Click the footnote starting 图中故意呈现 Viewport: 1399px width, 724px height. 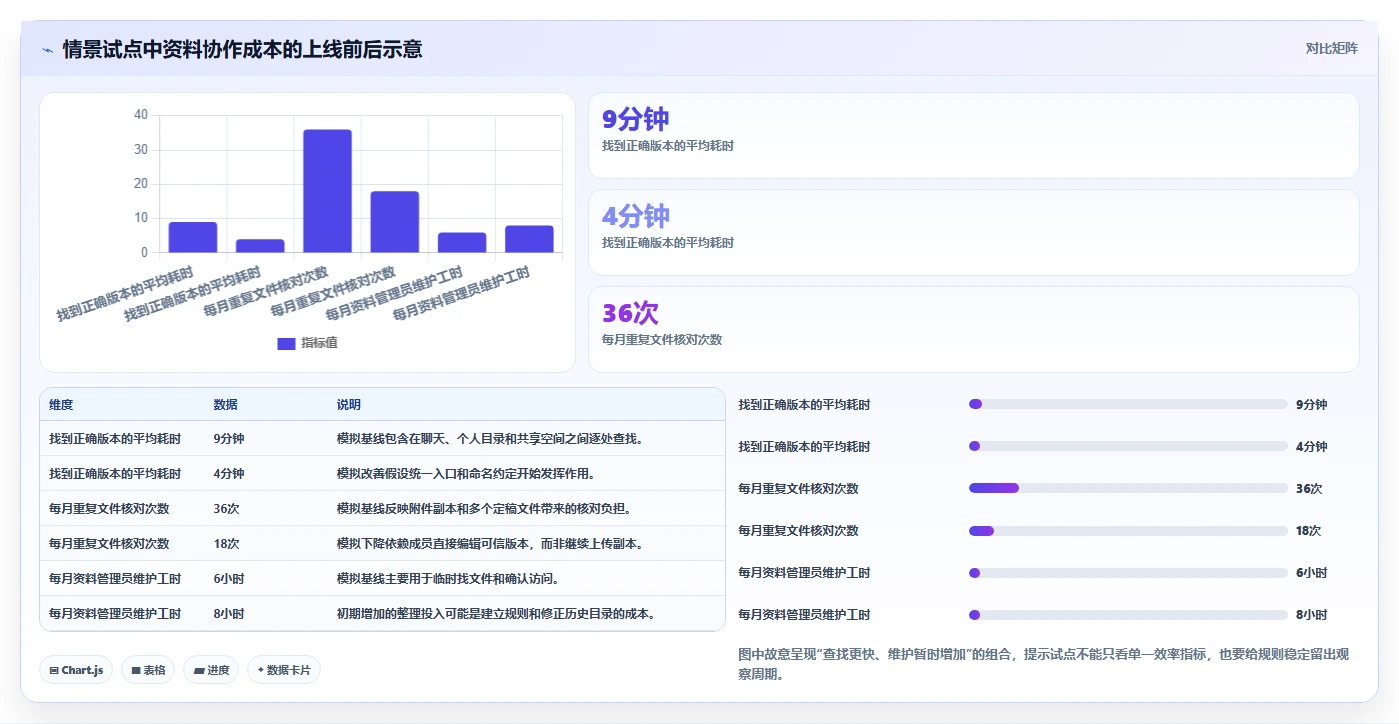coord(1044,664)
